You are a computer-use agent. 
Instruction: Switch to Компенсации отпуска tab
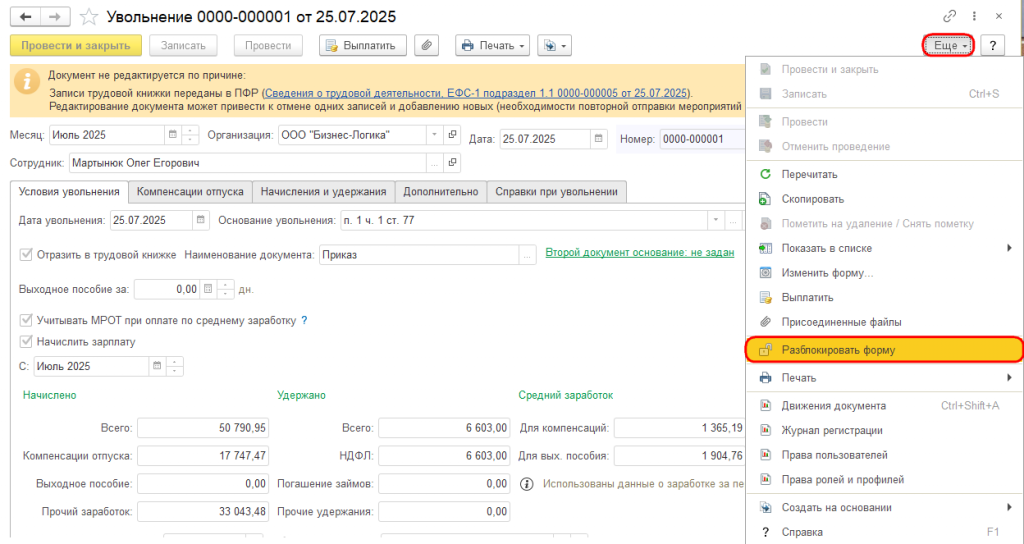[190, 192]
